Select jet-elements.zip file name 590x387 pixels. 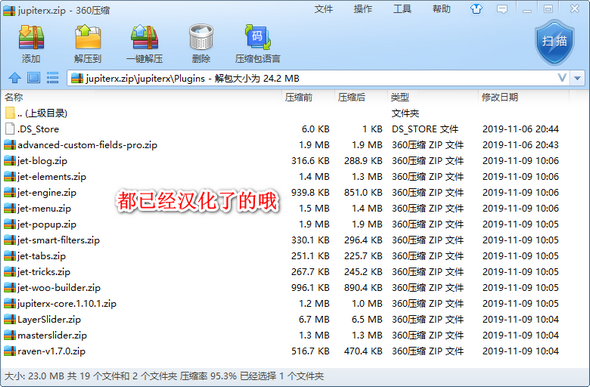click(52, 176)
